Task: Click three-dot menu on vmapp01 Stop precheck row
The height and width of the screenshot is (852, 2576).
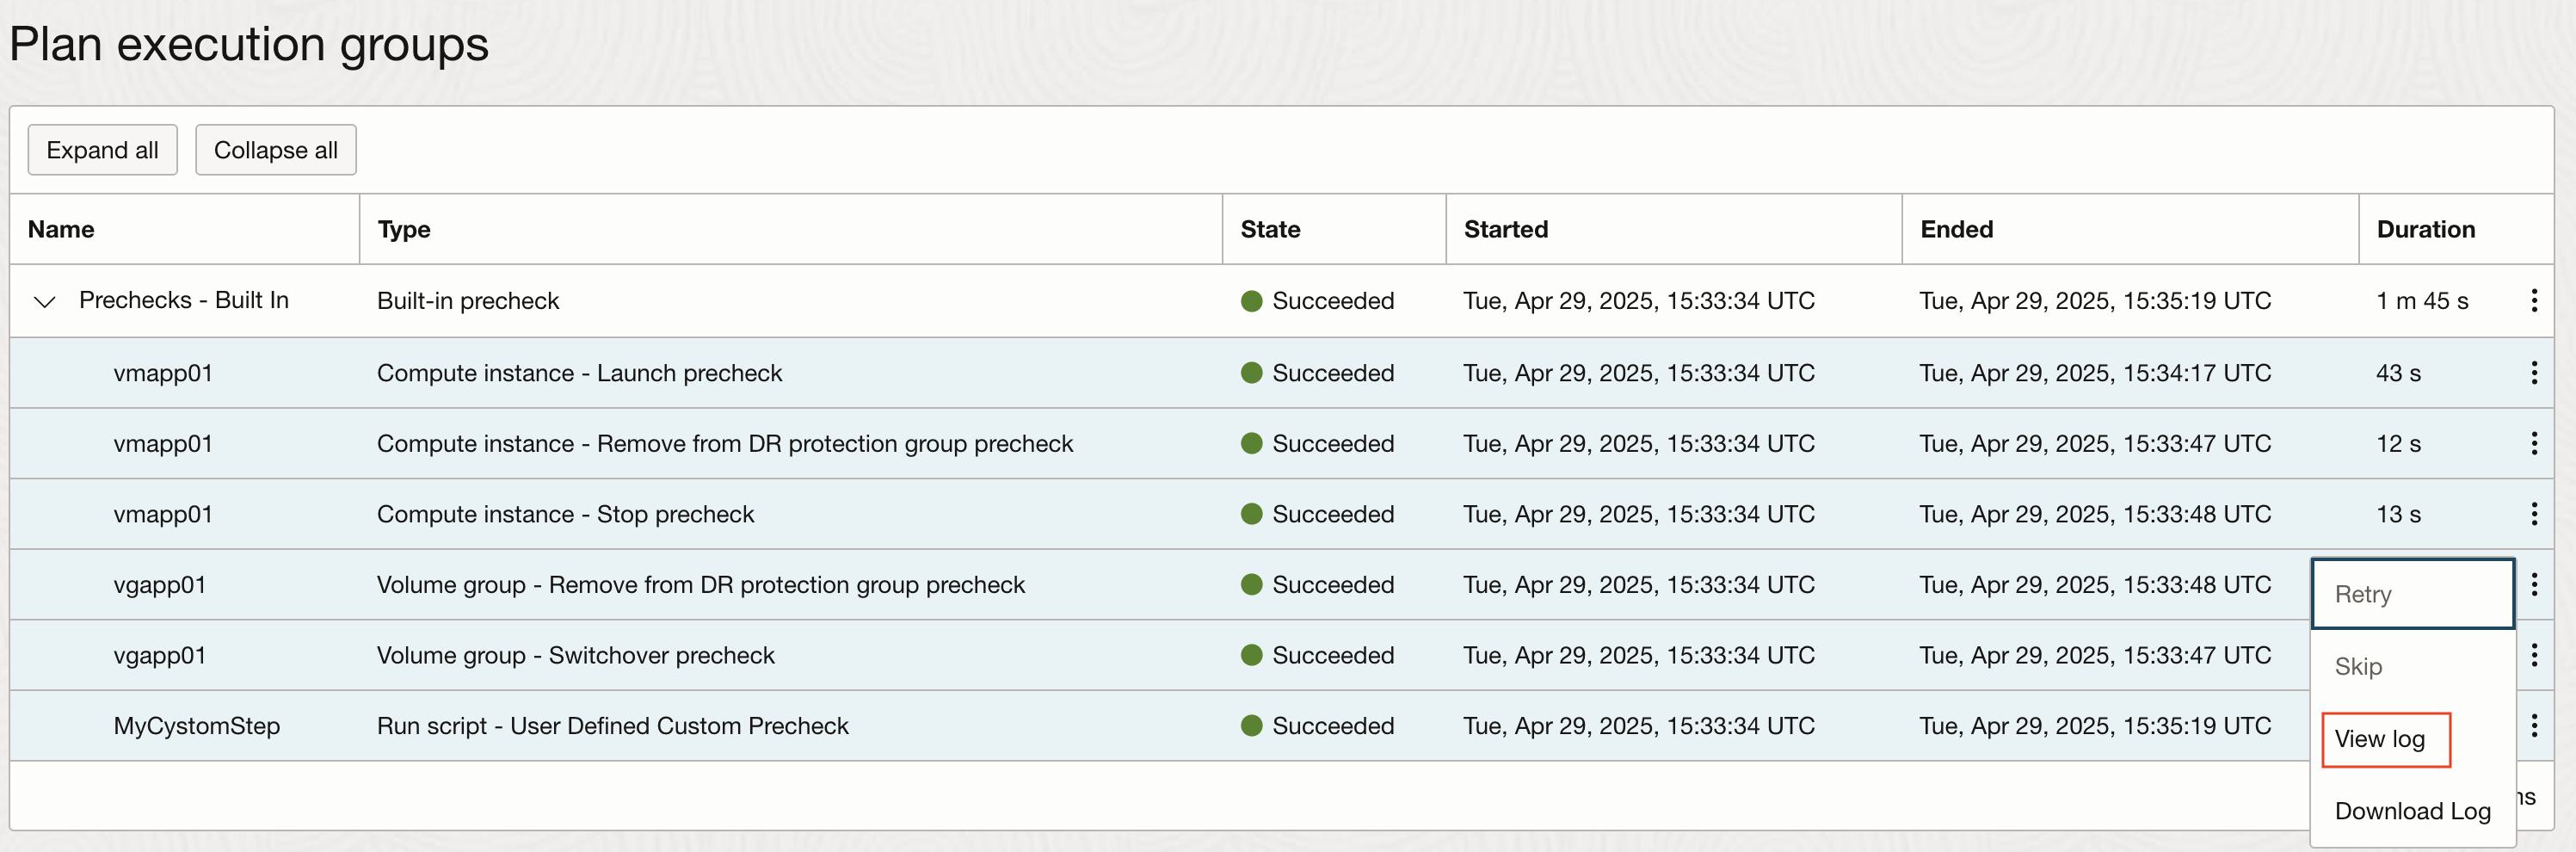Action: click(x=2534, y=514)
